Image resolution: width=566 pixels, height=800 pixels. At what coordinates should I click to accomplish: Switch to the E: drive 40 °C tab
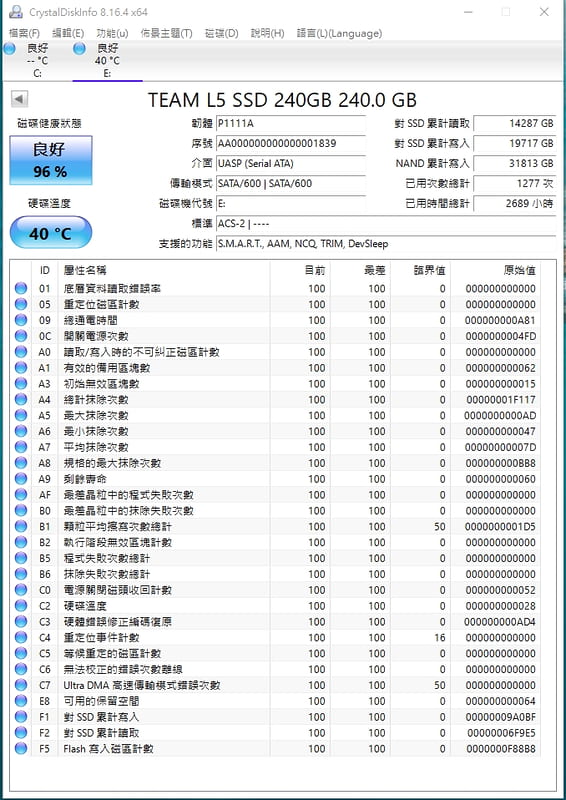click(x=107, y=60)
